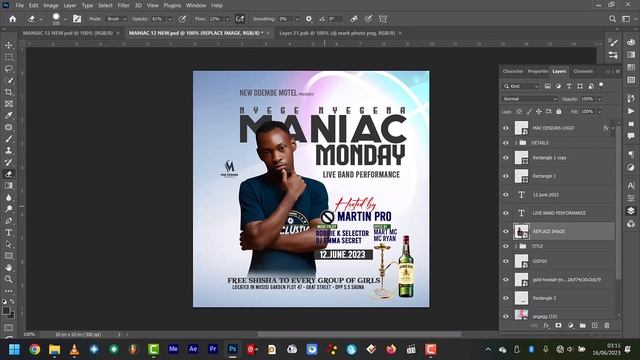This screenshot has height=360, width=640.
Task: Click the search icon at top right
Action: [x=613, y=19]
